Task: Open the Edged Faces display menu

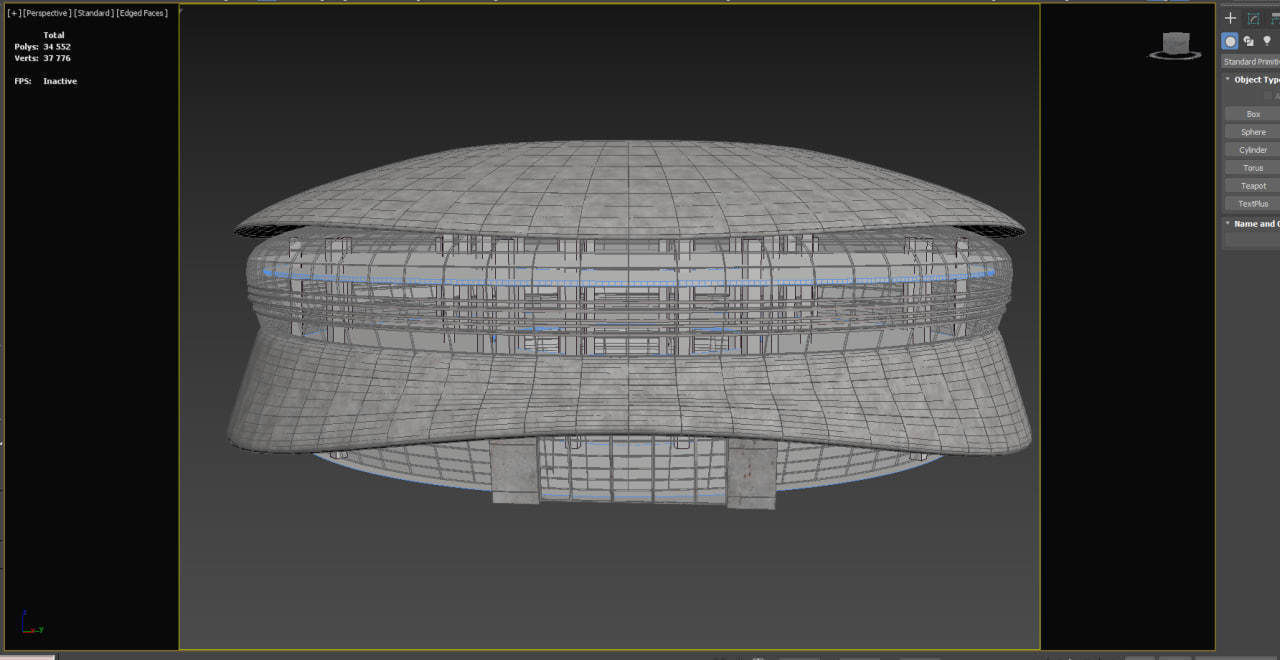Action: click(142, 13)
